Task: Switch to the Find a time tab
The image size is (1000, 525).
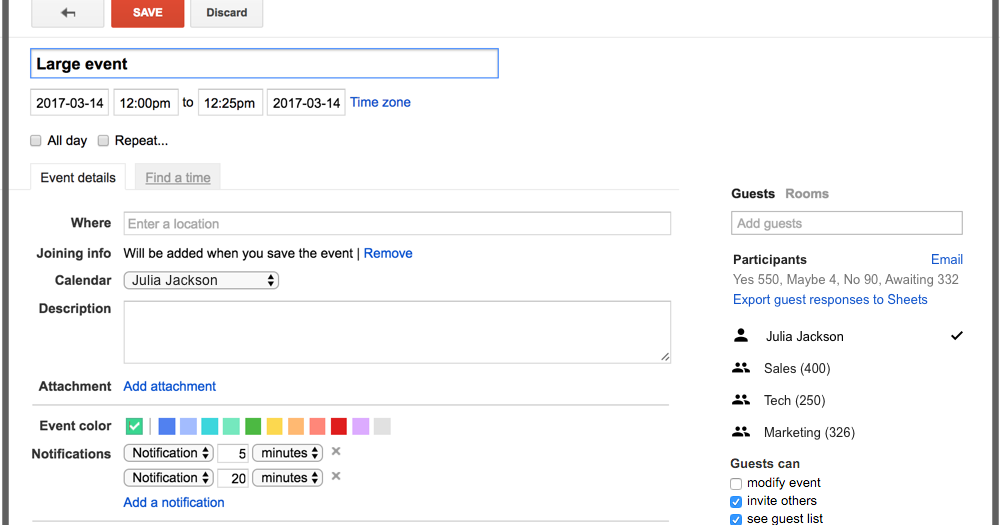Action: pyautogui.click(x=178, y=177)
